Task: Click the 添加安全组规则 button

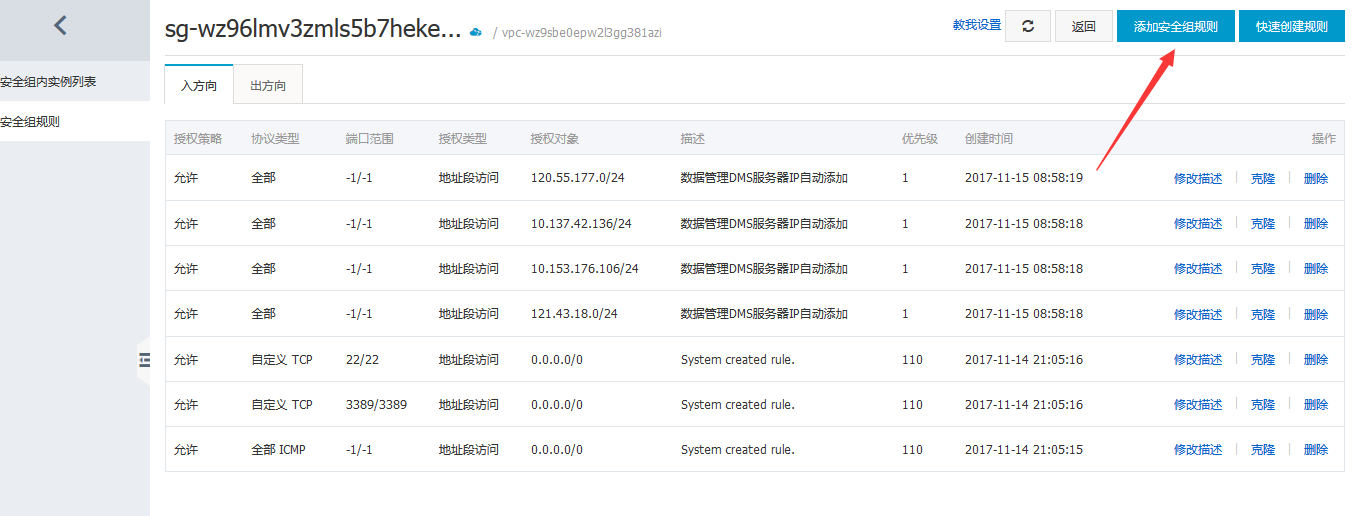Action: (x=1175, y=26)
